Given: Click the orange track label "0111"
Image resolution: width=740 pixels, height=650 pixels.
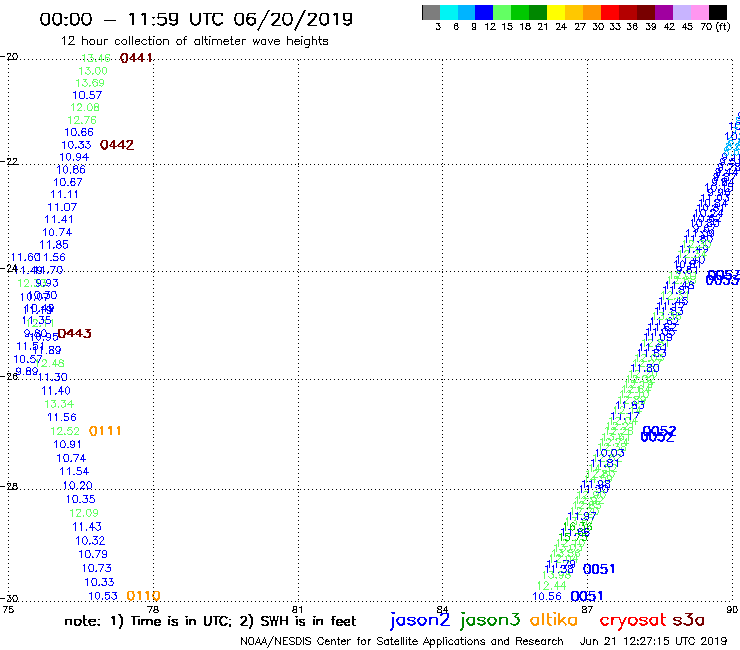Looking at the screenshot, I should pos(105,431).
